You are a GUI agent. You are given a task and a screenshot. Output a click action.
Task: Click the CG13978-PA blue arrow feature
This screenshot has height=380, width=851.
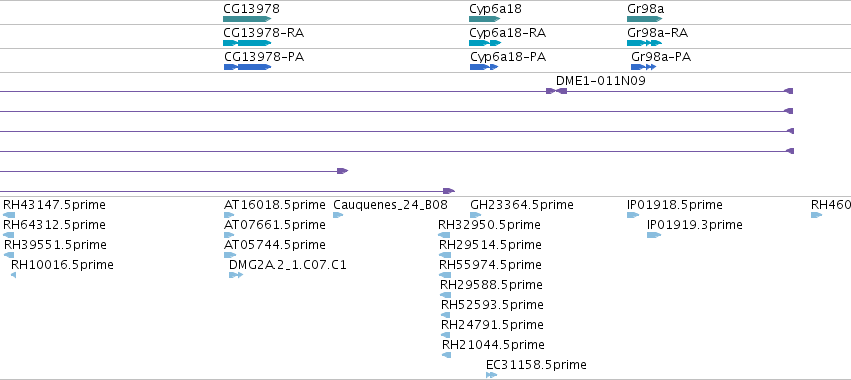pyautogui.click(x=247, y=67)
